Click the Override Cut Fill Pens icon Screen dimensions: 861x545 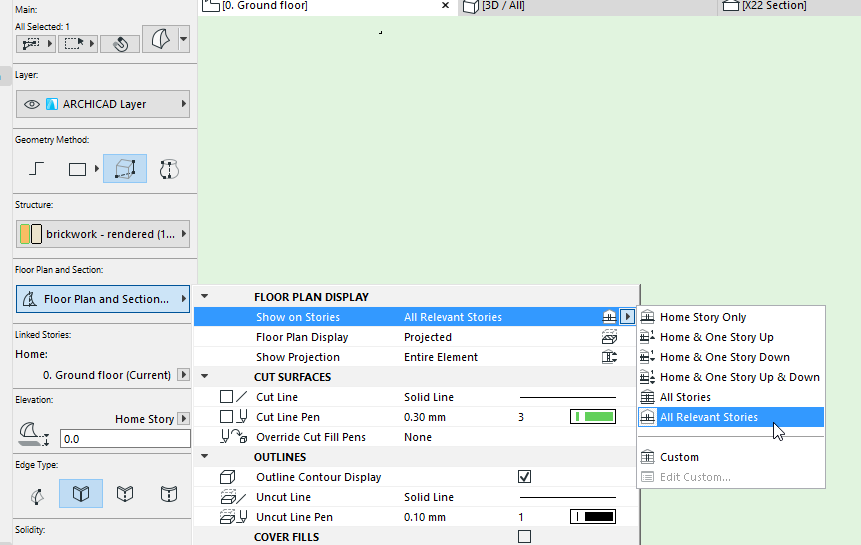coord(233,437)
